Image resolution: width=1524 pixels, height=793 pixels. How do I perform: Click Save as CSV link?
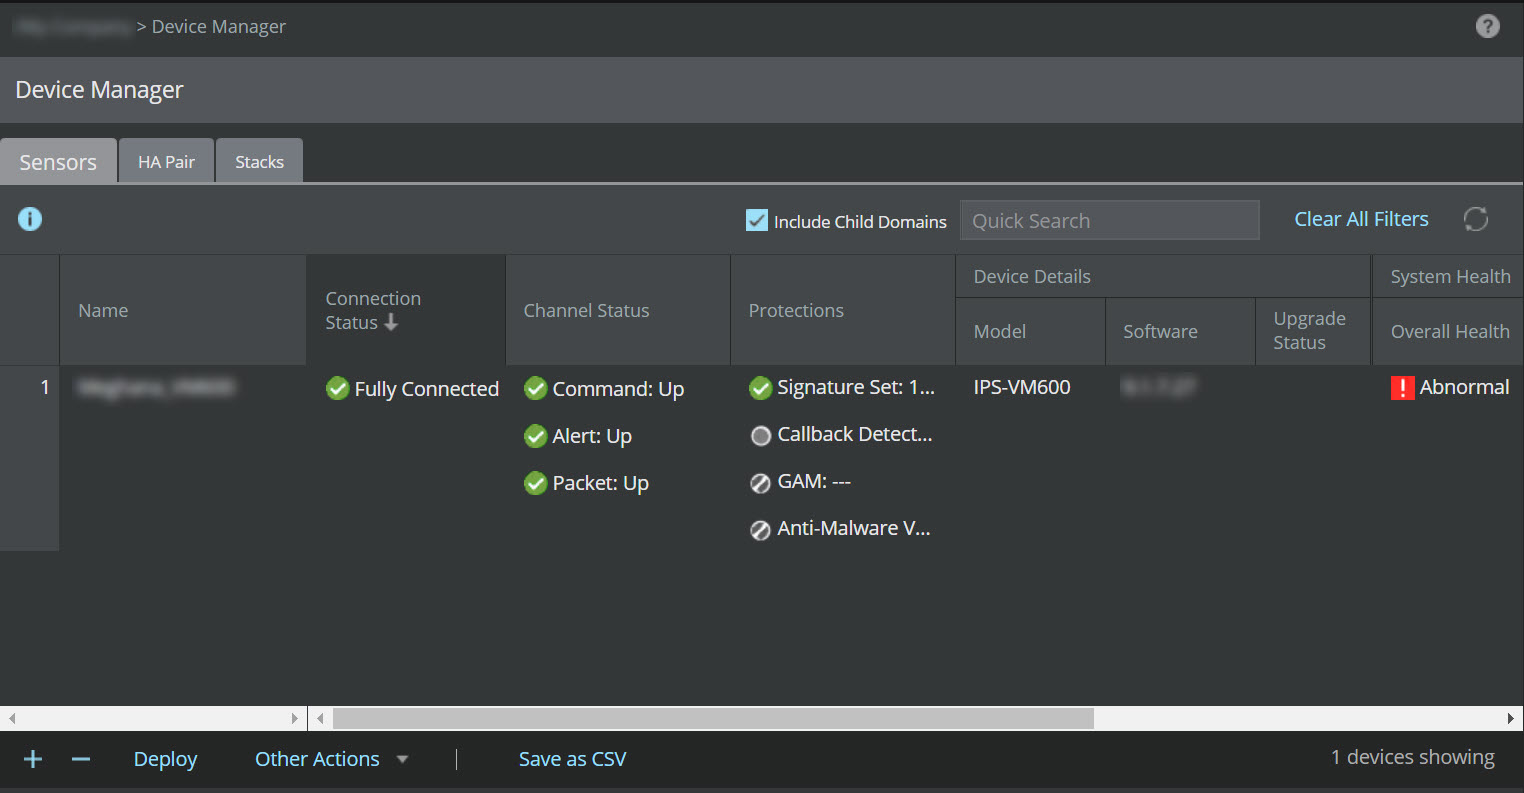click(572, 759)
